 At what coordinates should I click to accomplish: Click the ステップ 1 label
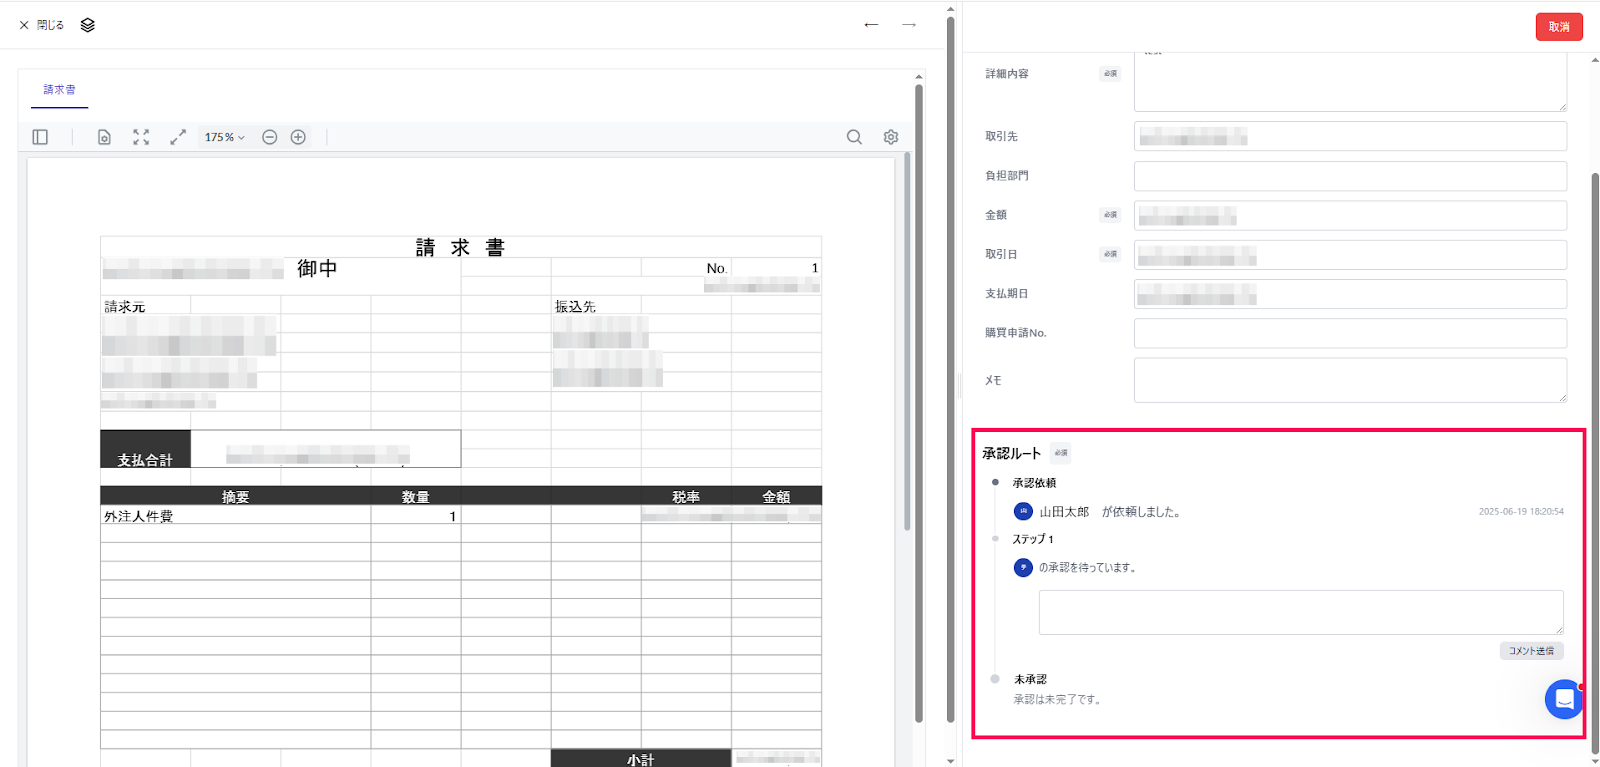1033,539
